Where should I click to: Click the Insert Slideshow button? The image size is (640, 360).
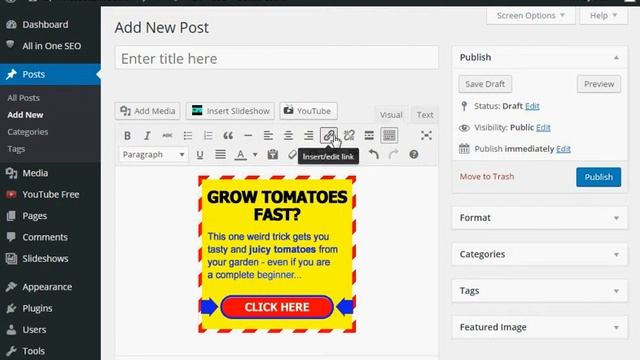230,111
